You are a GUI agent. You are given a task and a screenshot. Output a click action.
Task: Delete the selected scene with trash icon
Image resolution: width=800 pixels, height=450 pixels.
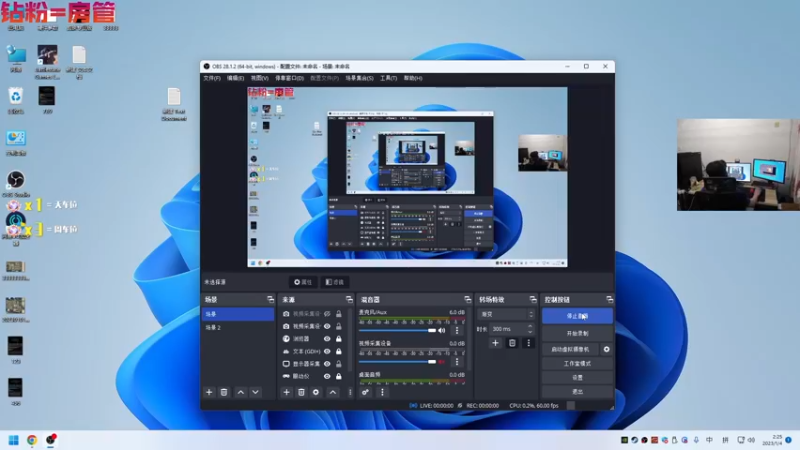223,392
